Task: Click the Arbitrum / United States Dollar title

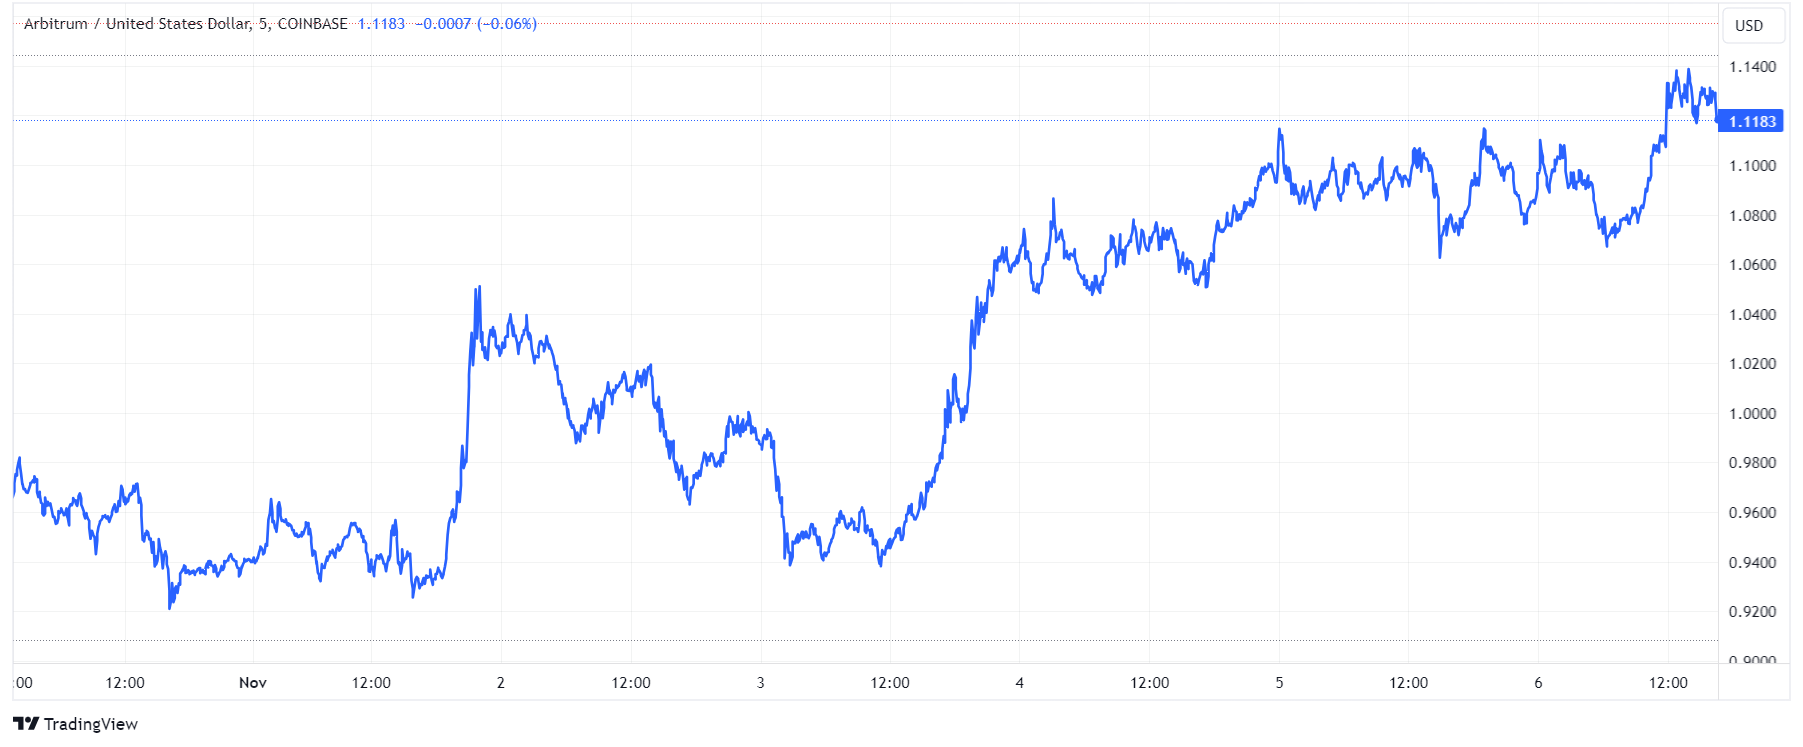Action: 136,24
